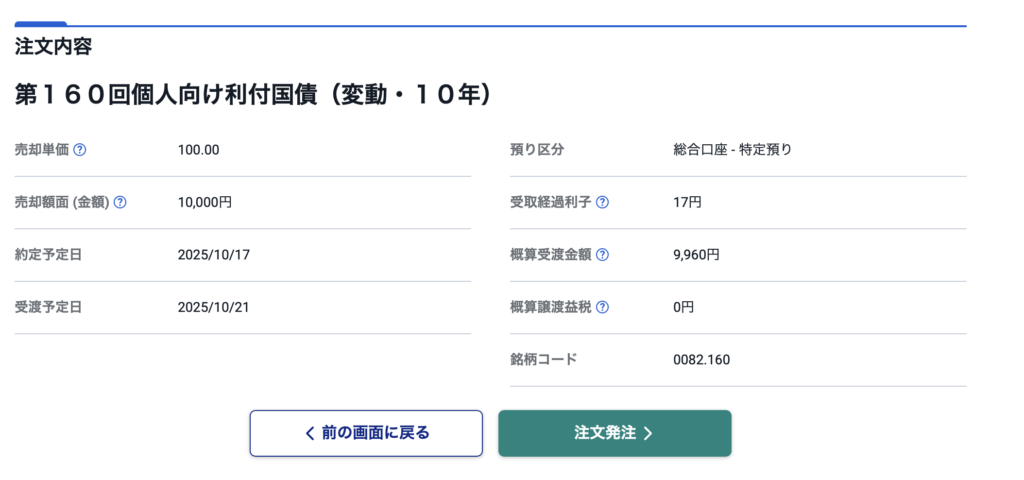Select the 10,000円 face amount value

tap(205, 202)
